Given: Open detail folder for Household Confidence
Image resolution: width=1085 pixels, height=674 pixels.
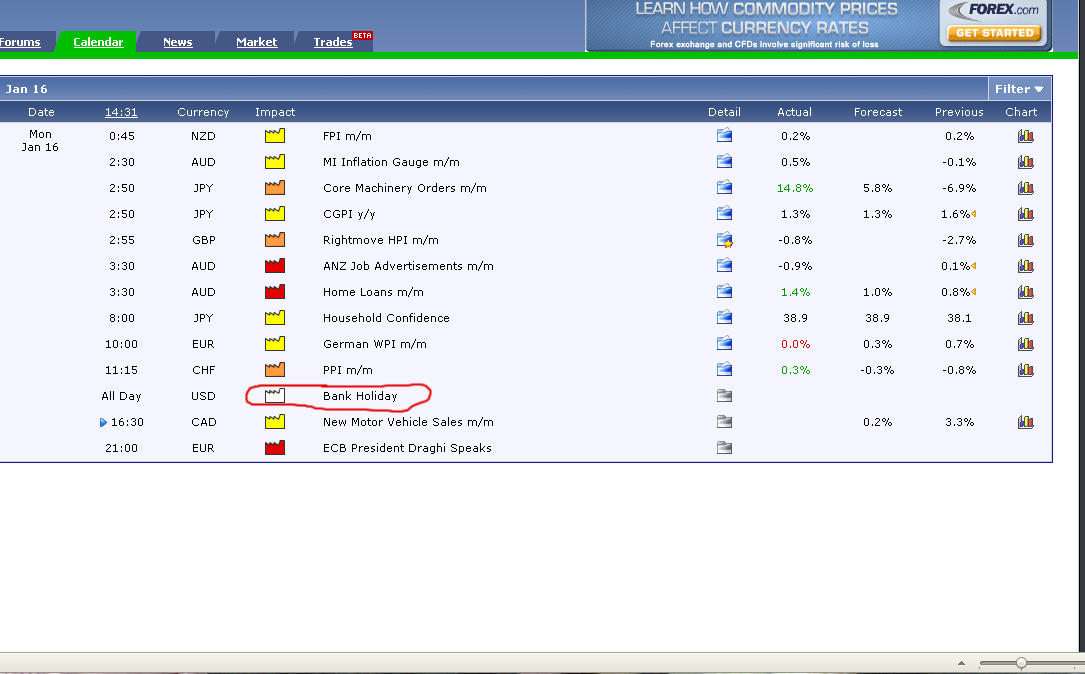Looking at the screenshot, I should click(724, 318).
